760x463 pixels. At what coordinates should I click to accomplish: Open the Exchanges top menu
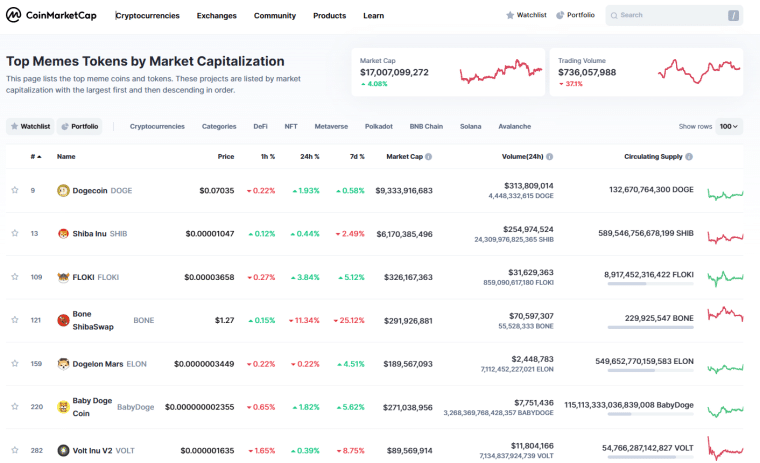(x=217, y=16)
